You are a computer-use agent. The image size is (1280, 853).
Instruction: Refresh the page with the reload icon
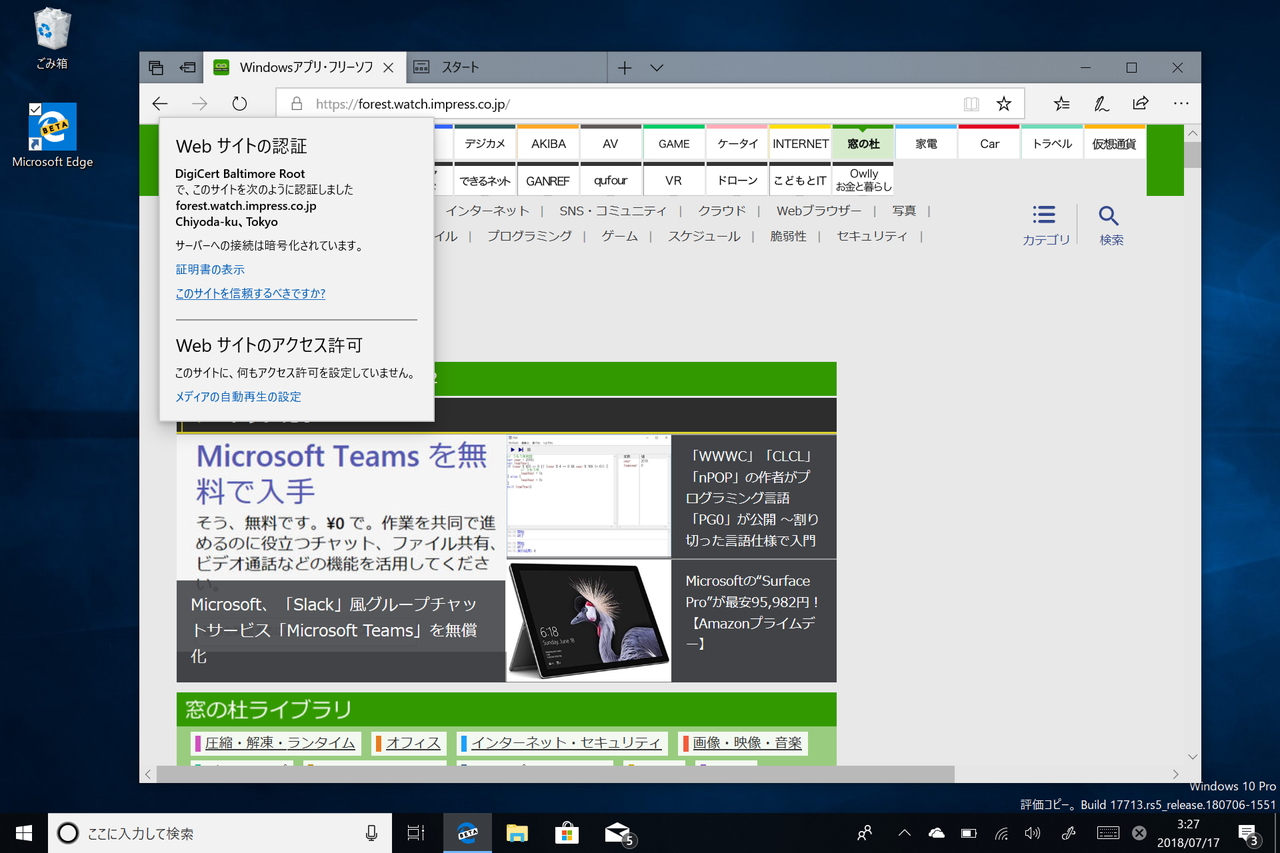239,103
